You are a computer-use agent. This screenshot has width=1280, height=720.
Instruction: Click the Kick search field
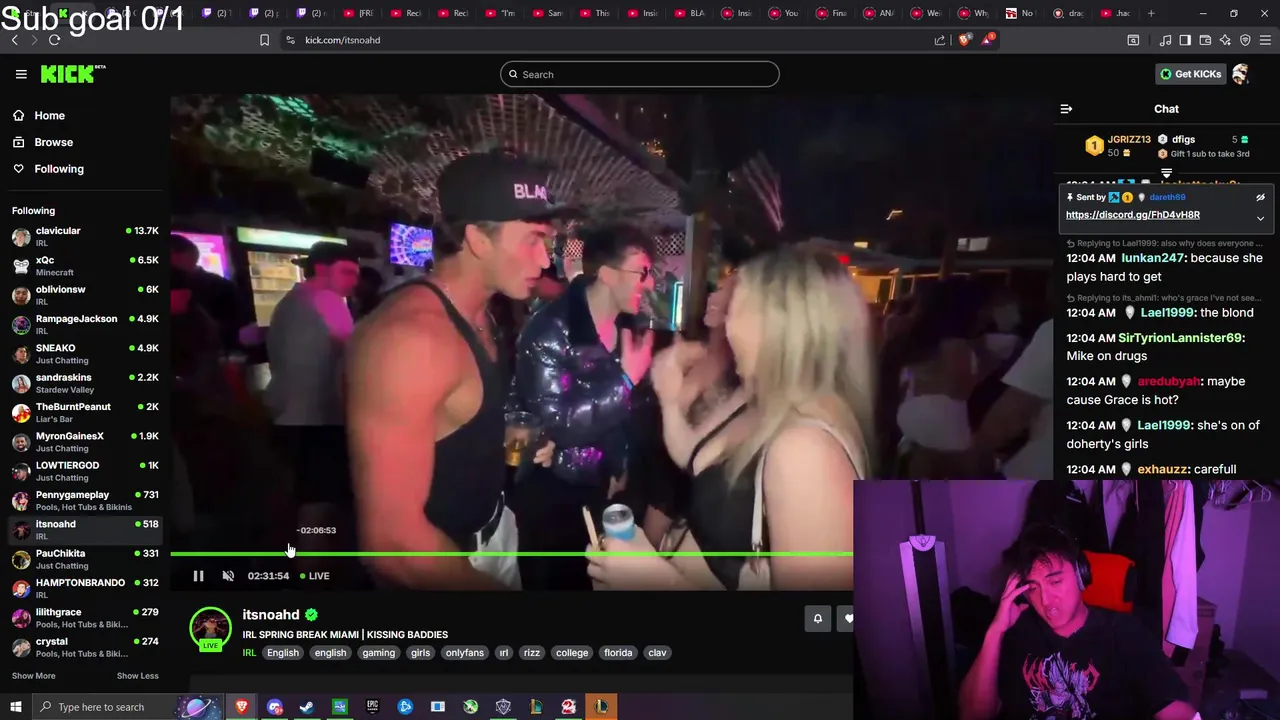click(x=640, y=74)
